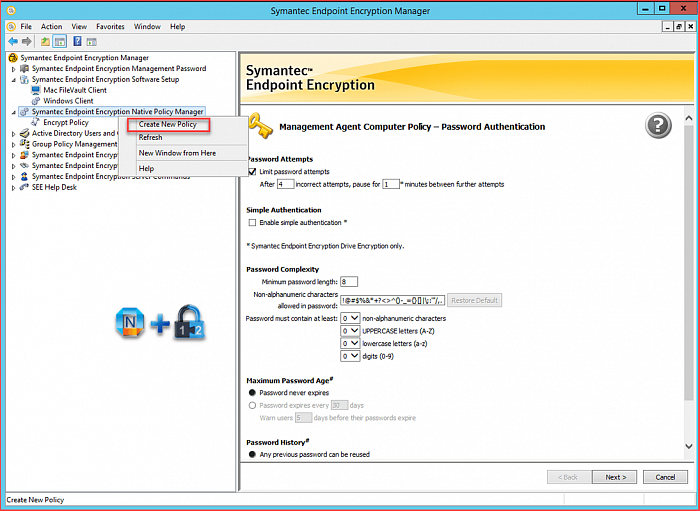Open the digits (0-9) count dropdown
The image size is (700, 511).
coord(350,356)
